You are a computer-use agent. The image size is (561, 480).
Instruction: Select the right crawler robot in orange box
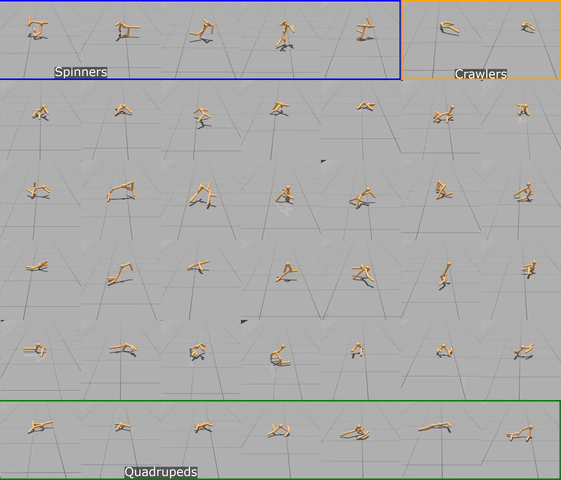pyautogui.click(x=528, y=27)
